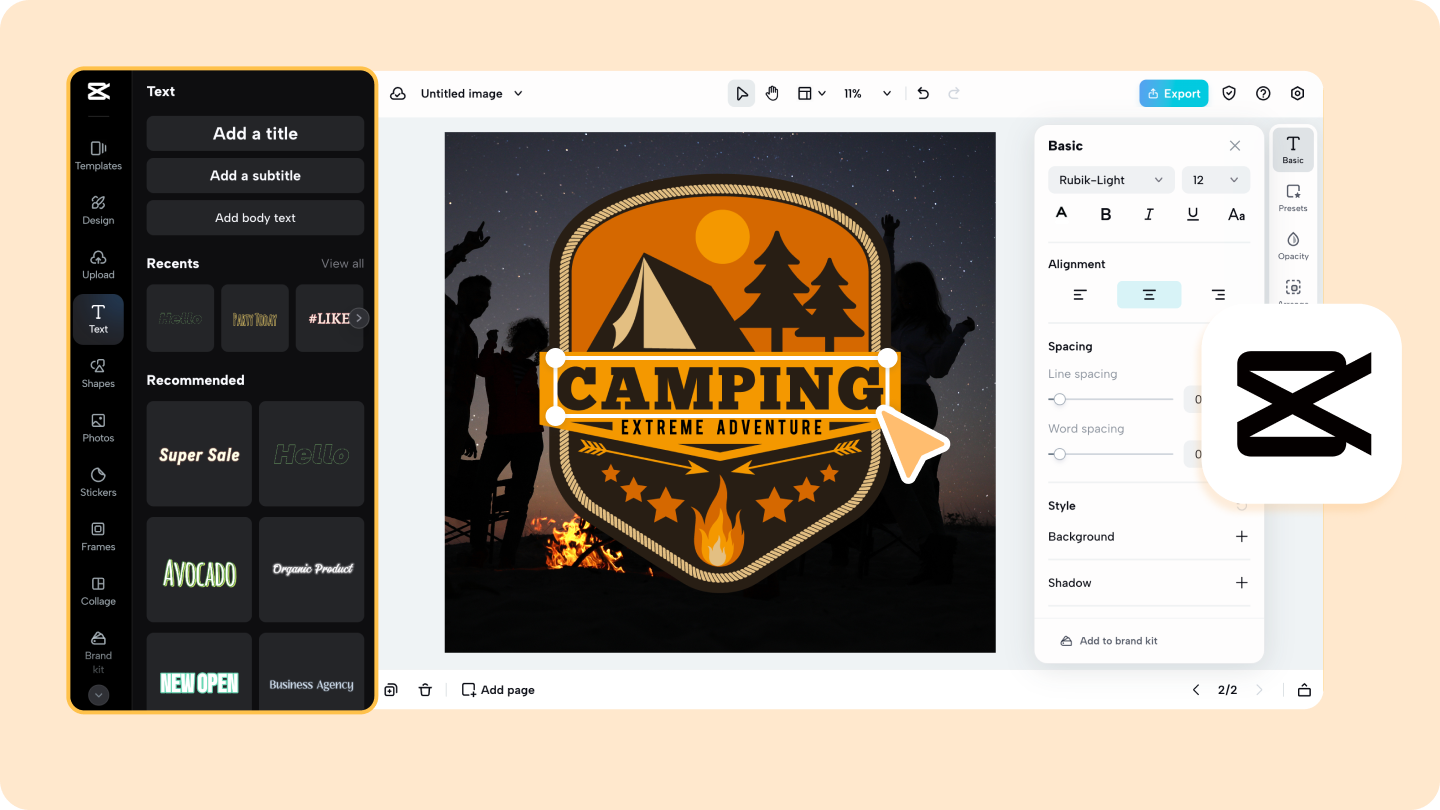Viewport: 1440px width, 810px height.
Task: Go to the previous page arrow
Action: (1196, 690)
